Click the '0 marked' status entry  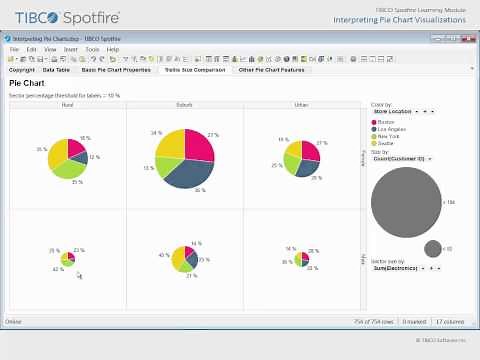coord(414,322)
